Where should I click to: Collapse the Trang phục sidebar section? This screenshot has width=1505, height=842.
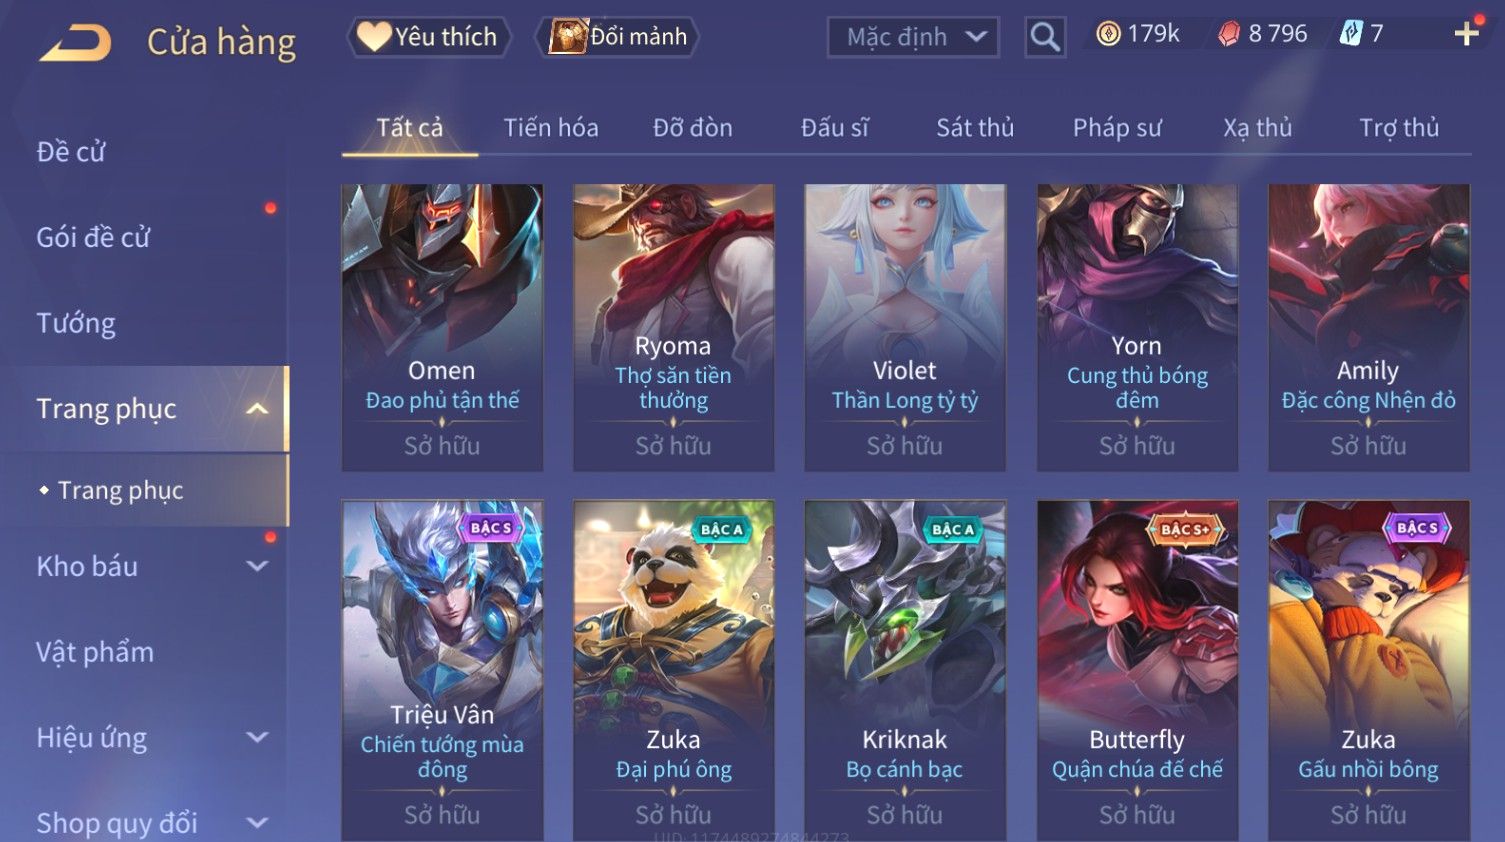point(256,409)
